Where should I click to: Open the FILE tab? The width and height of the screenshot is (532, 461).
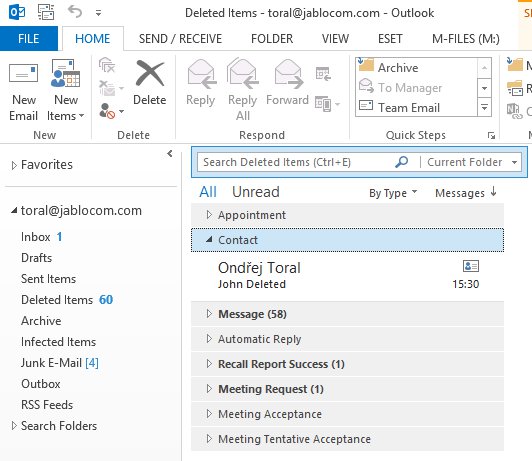tap(28, 38)
